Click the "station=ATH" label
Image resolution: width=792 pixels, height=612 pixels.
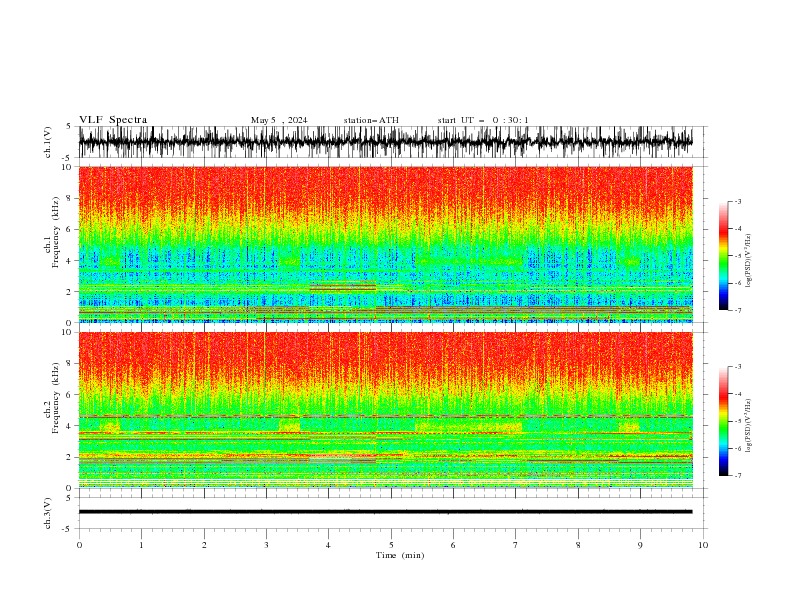pyautogui.click(x=371, y=120)
